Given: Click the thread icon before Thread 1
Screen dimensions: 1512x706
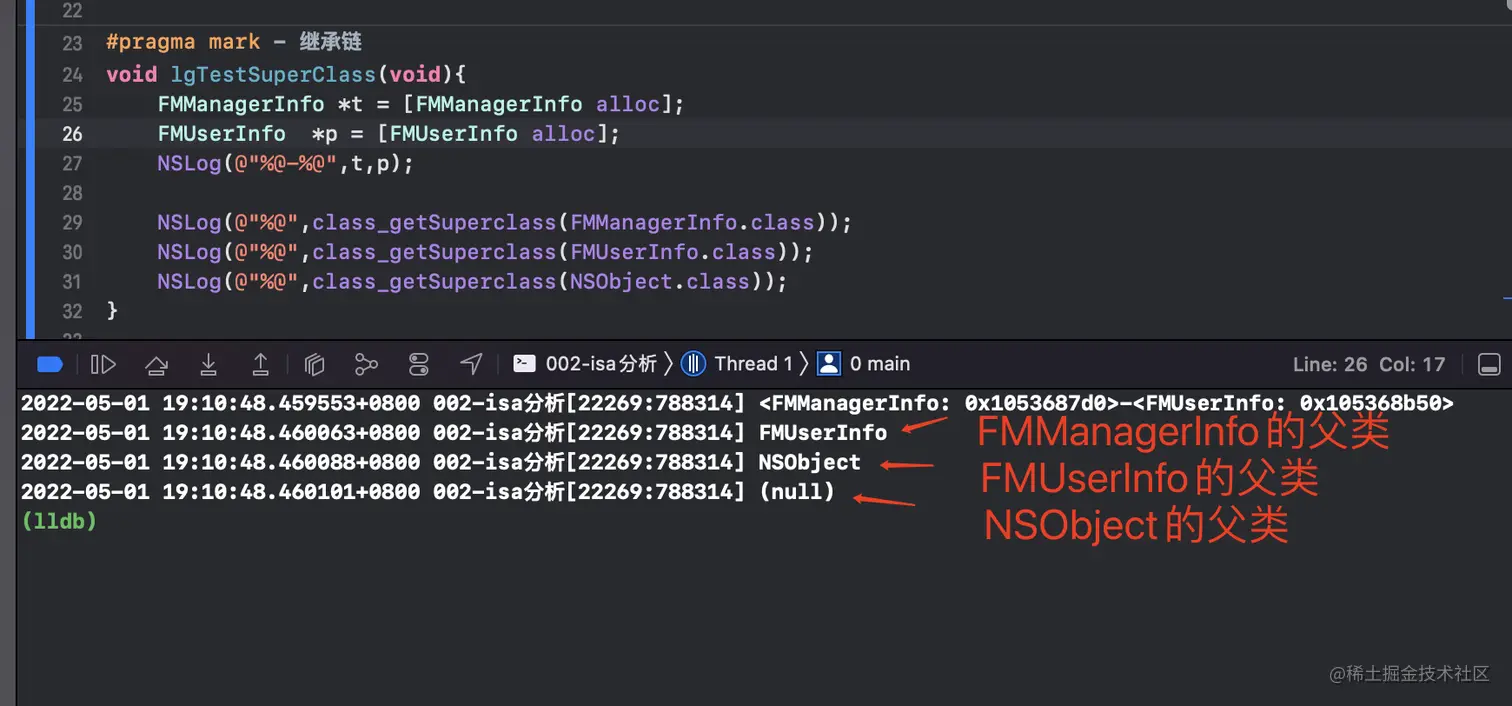Looking at the screenshot, I should coord(693,364).
